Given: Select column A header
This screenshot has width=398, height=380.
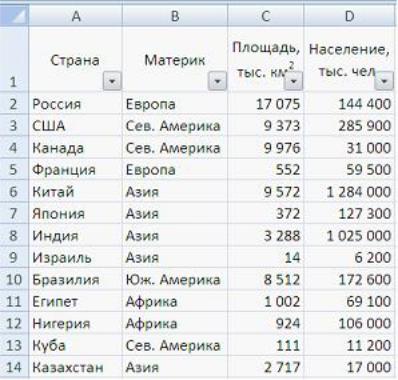Looking at the screenshot, I should click(76, 16).
